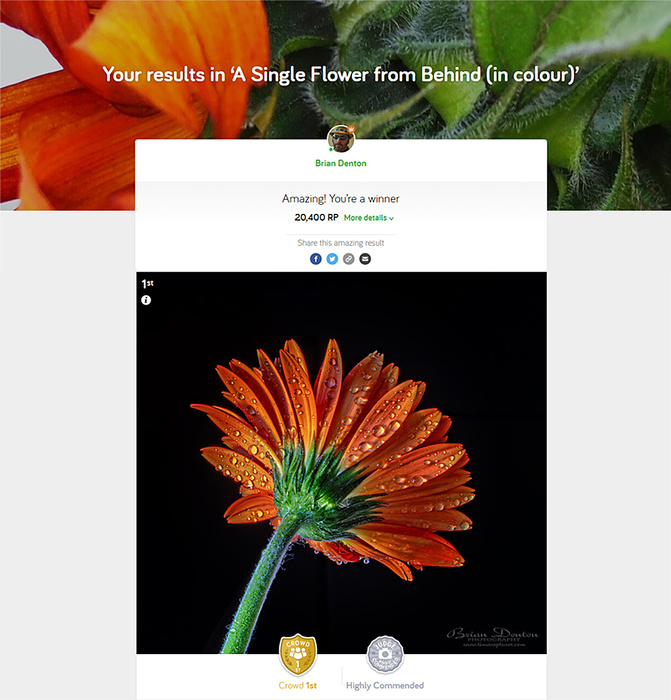Click the chevron beside More details
This screenshot has width=671, height=700.
392,218
